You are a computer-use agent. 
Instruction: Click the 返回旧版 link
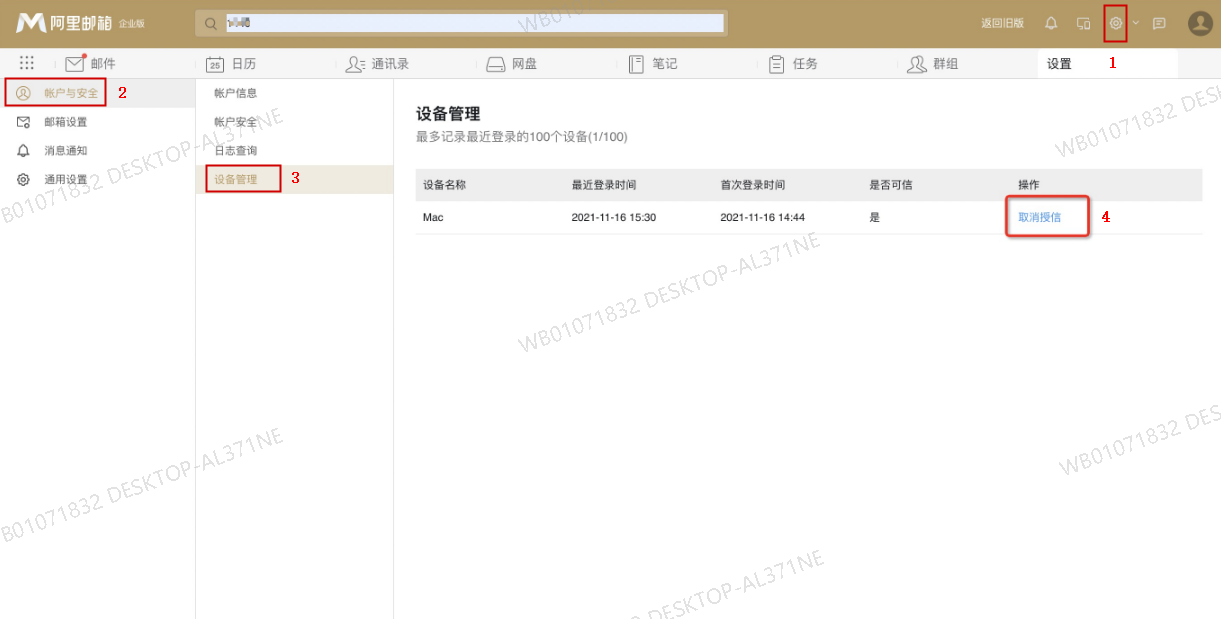(x=1001, y=23)
